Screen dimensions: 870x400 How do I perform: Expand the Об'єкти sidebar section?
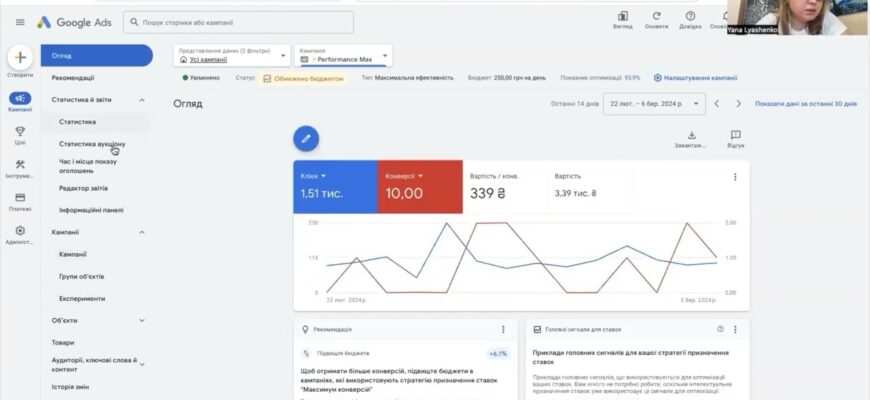coord(142,320)
